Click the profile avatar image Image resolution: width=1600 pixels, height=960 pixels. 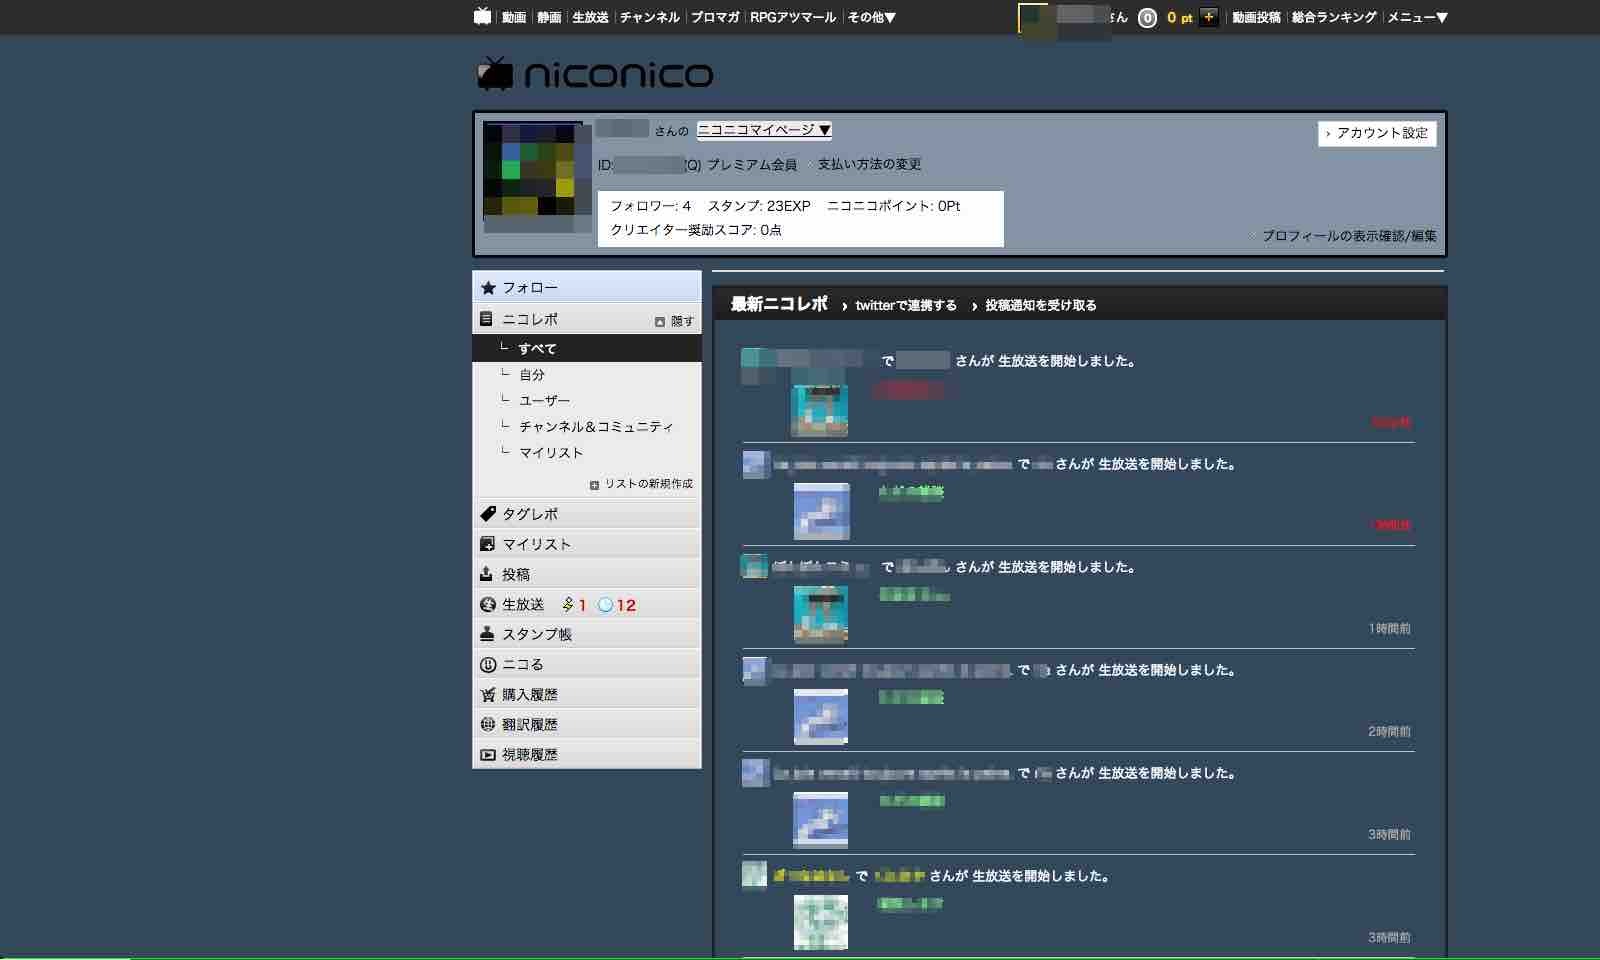pyautogui.click(x=537, y=177)
